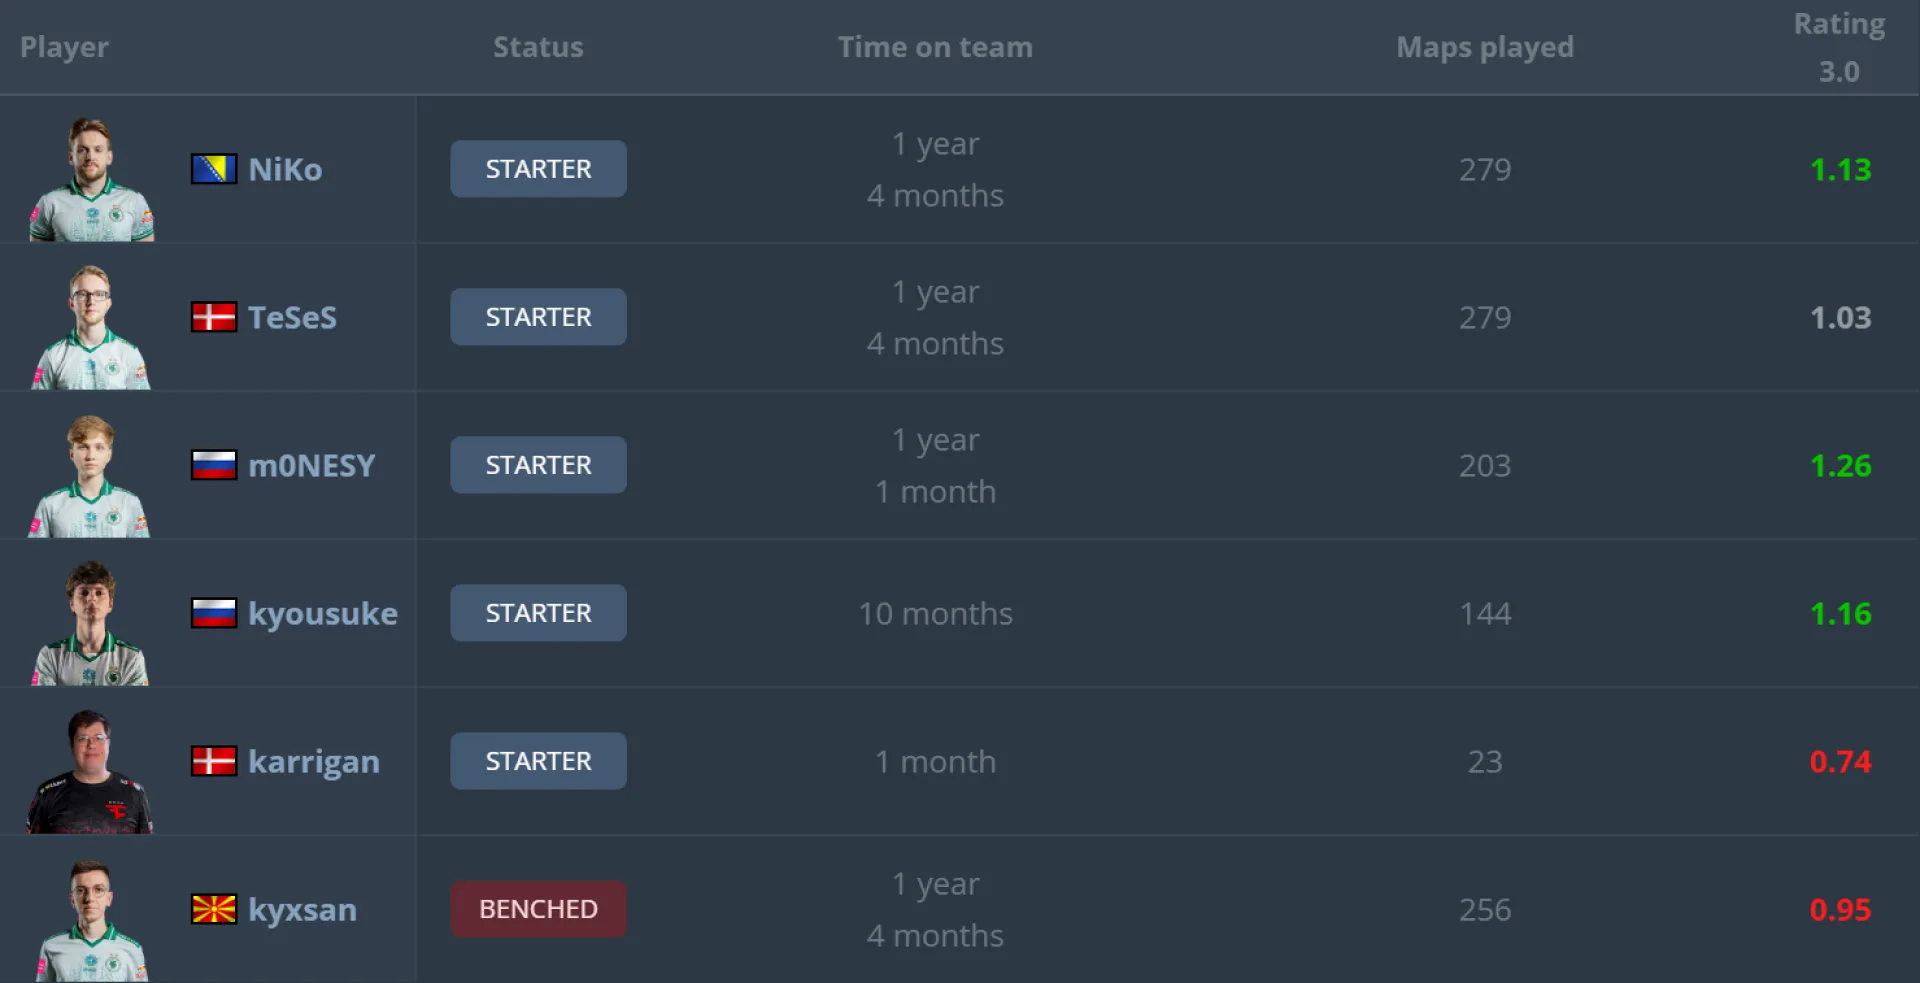Open m0NESY's player profile link
The width and height of the screenshot is (1920, 983).
click(311, 465)
